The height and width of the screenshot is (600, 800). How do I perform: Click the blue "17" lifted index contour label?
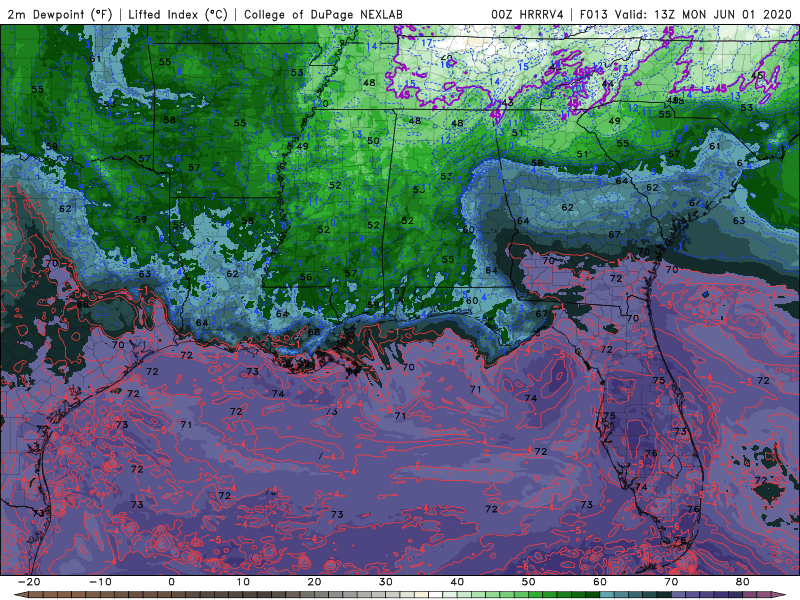click(x=427, y=43)
